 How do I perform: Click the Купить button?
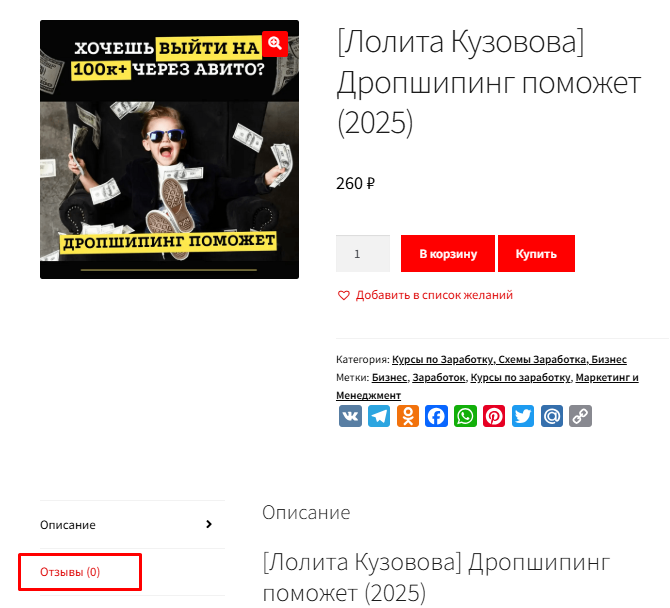536,253
